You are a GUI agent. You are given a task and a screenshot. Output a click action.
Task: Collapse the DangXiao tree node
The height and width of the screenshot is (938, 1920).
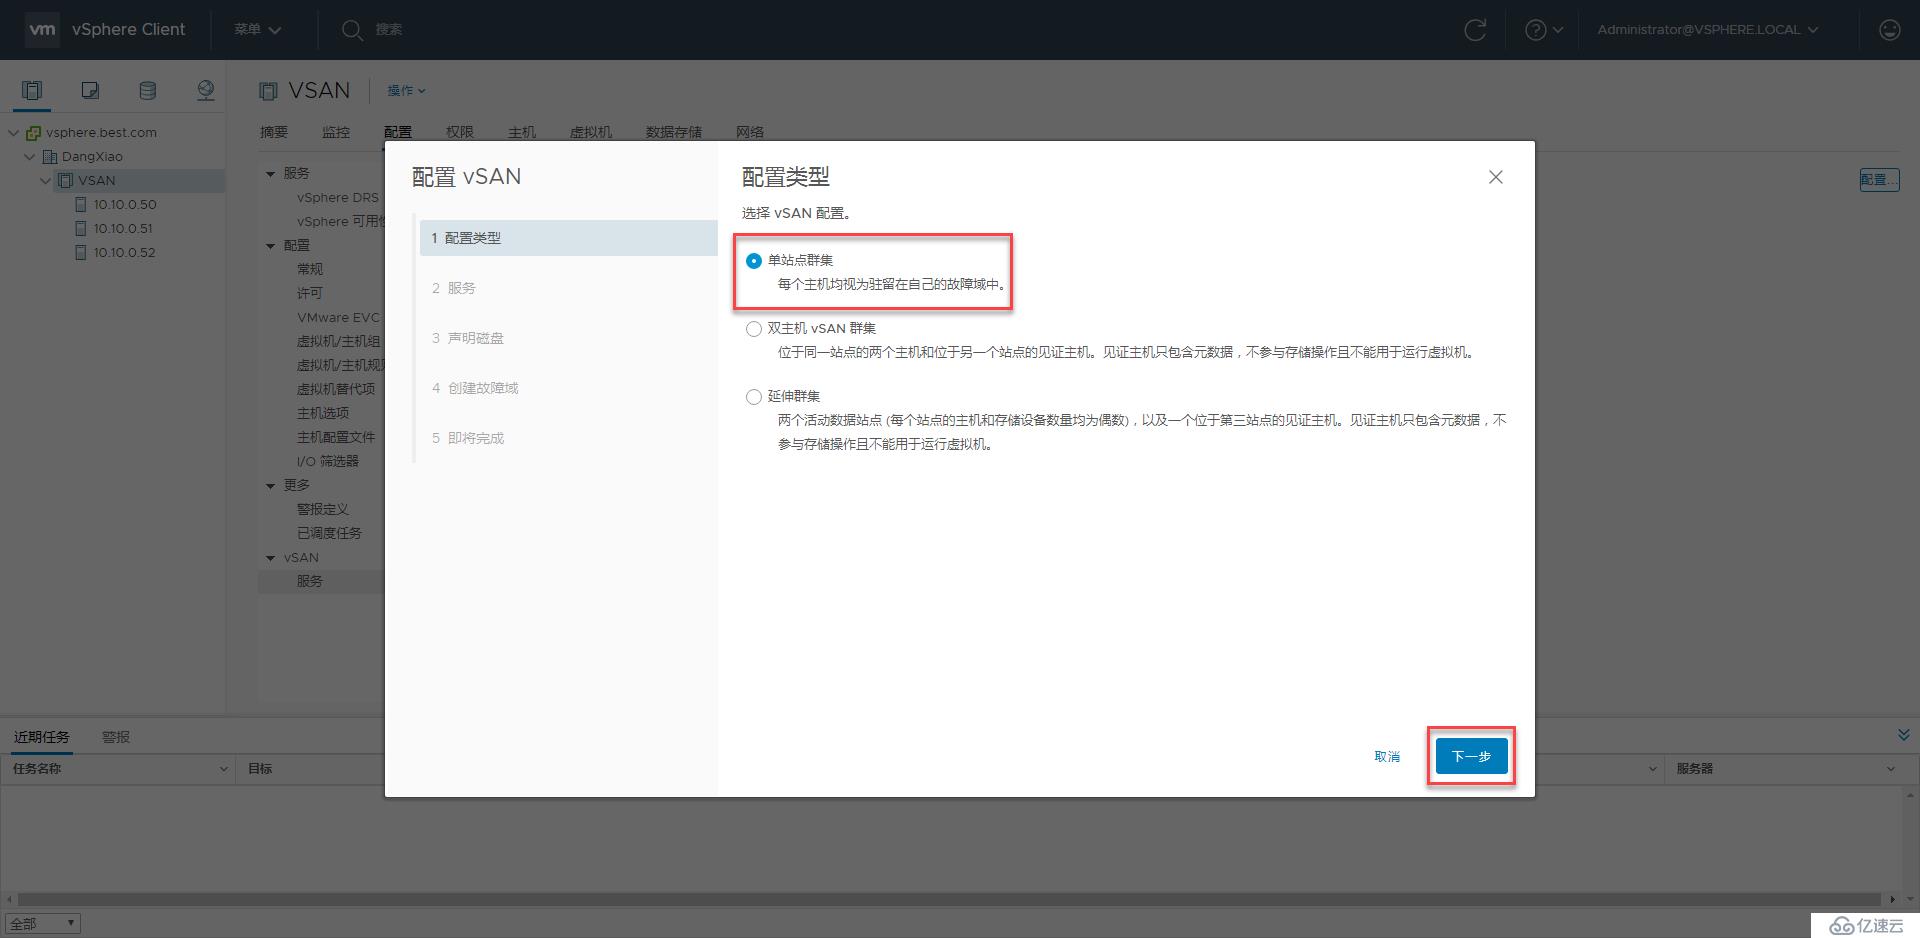coord(29,156)
